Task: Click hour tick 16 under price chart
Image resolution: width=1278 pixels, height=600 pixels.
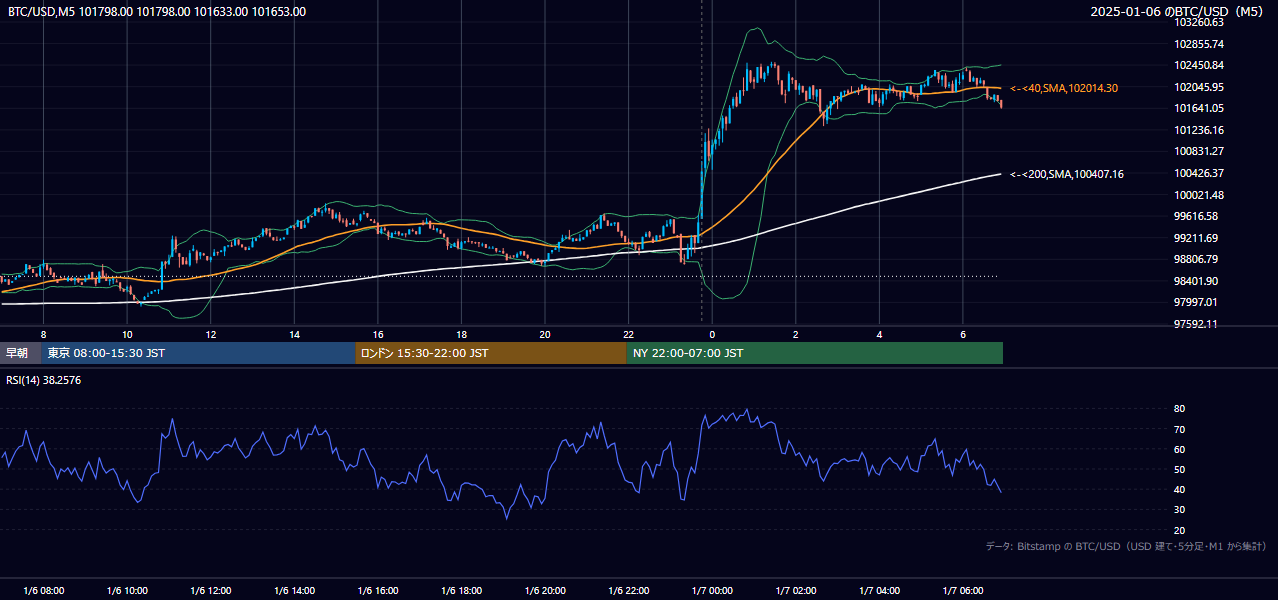Action: [x=378, y=334]
